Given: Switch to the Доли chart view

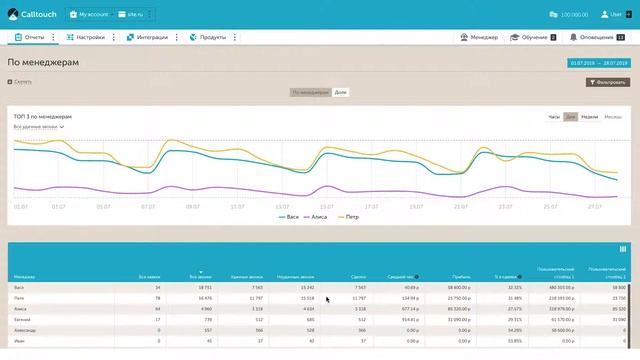Looking at the screenshot, I should tap(340, 93).
